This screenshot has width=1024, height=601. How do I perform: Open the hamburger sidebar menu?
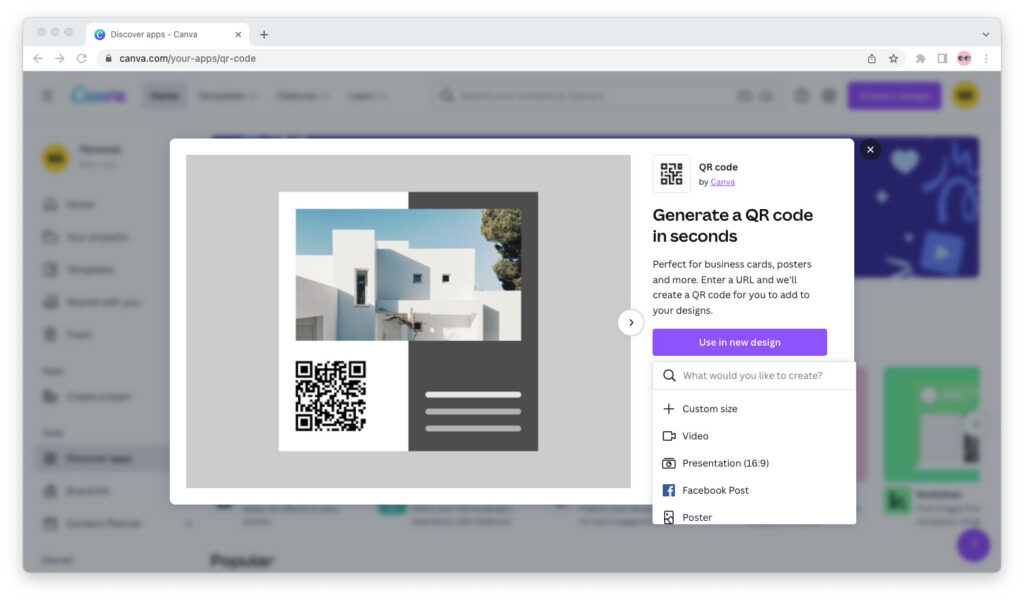(x=47, y=96)
